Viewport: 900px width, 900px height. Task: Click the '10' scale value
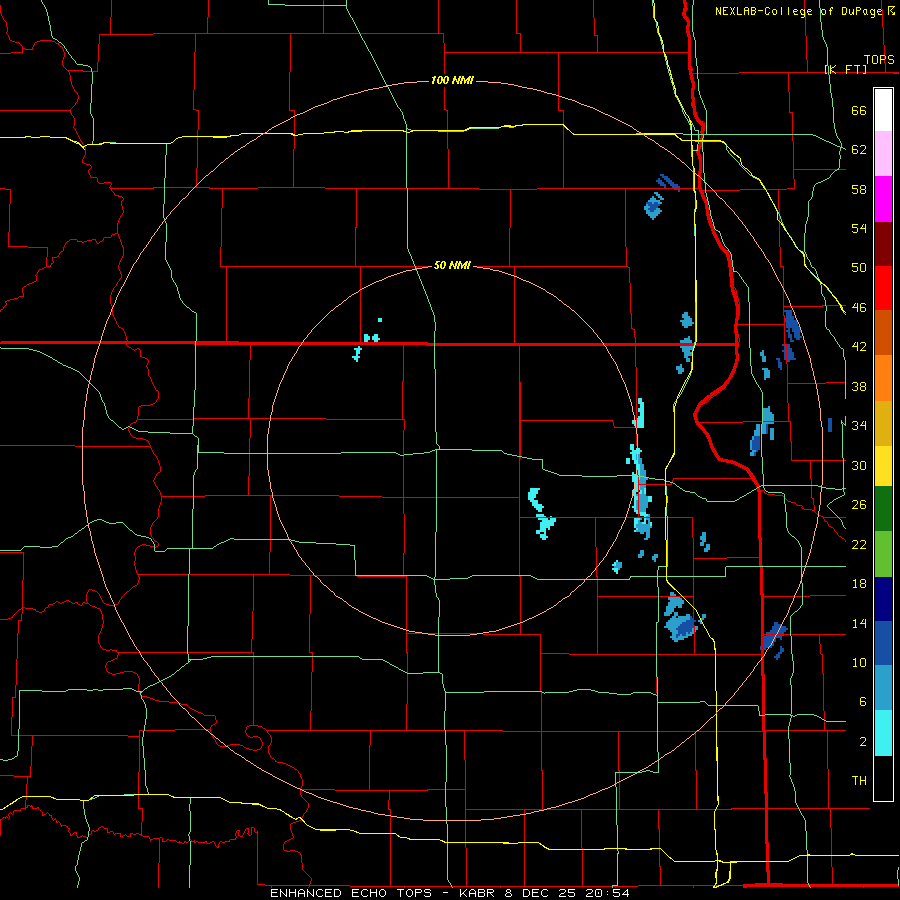[x=859, y=662]
